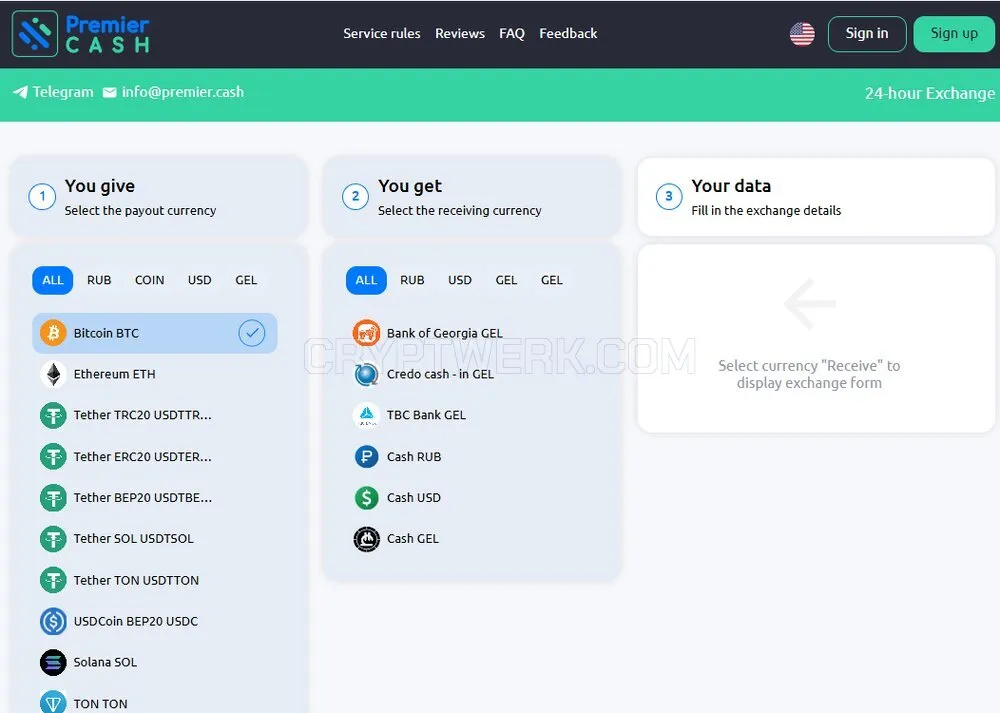The image size is (1000, 713).
Task: Choose Tether SOL USDTSOL currency
Action: 154,539
